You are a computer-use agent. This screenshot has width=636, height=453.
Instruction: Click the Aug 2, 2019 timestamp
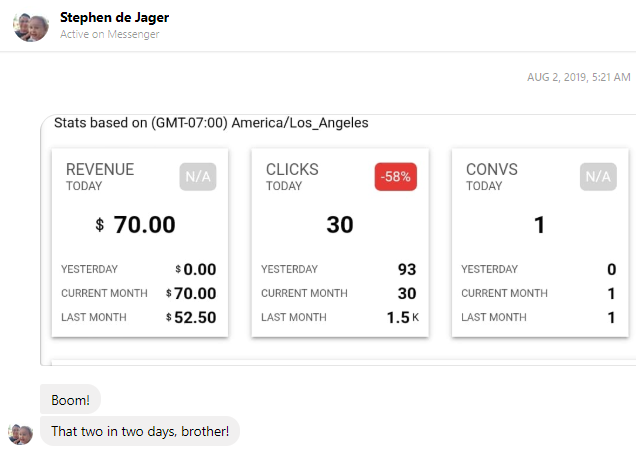tap(579, 77)
